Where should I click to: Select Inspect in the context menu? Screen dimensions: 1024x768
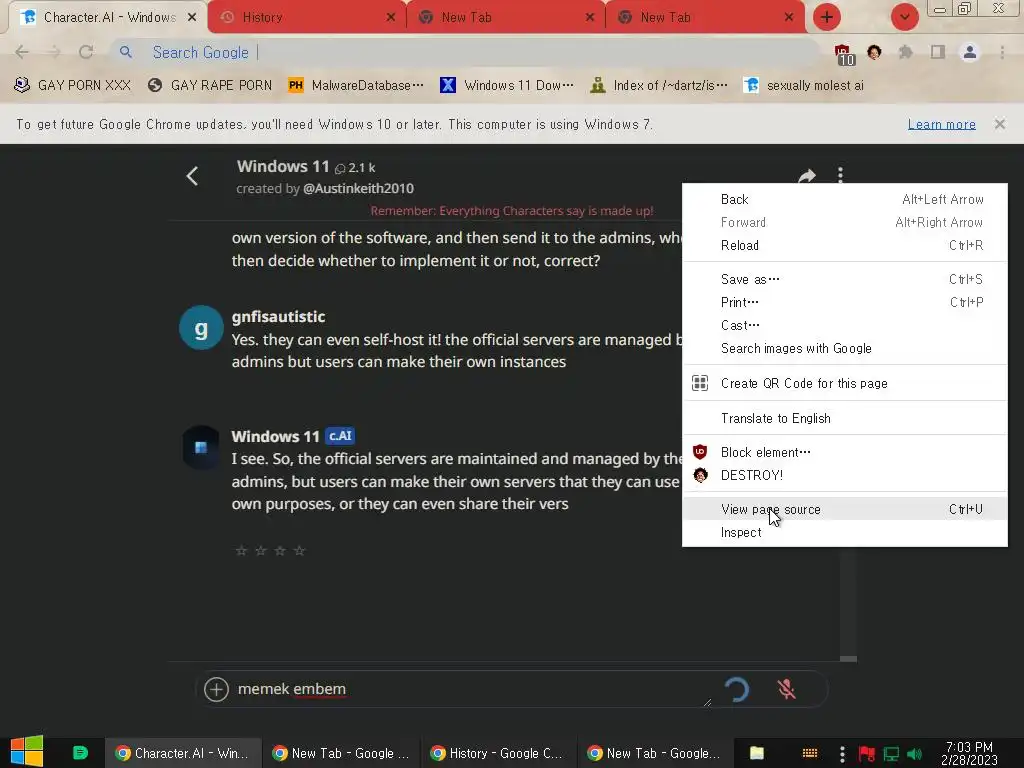click(844, 532)
